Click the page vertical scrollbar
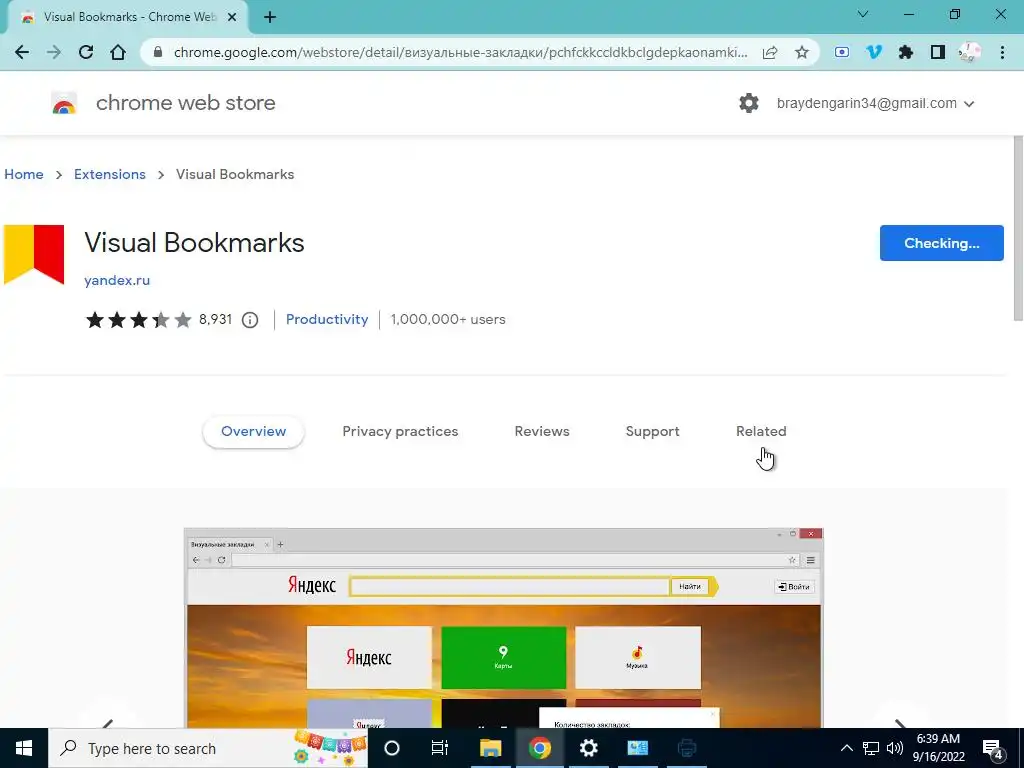Screen dimensions: 1024x768 1018,229
